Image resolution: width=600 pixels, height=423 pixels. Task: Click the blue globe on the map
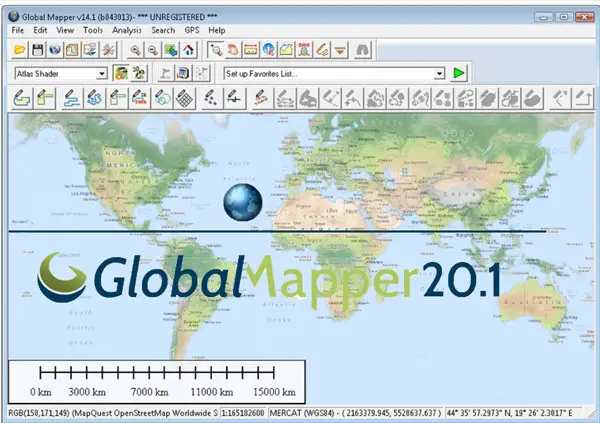tap(243, 202)
